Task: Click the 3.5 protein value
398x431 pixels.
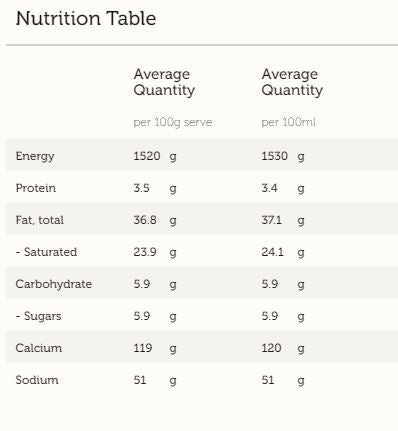Action: 142,188
